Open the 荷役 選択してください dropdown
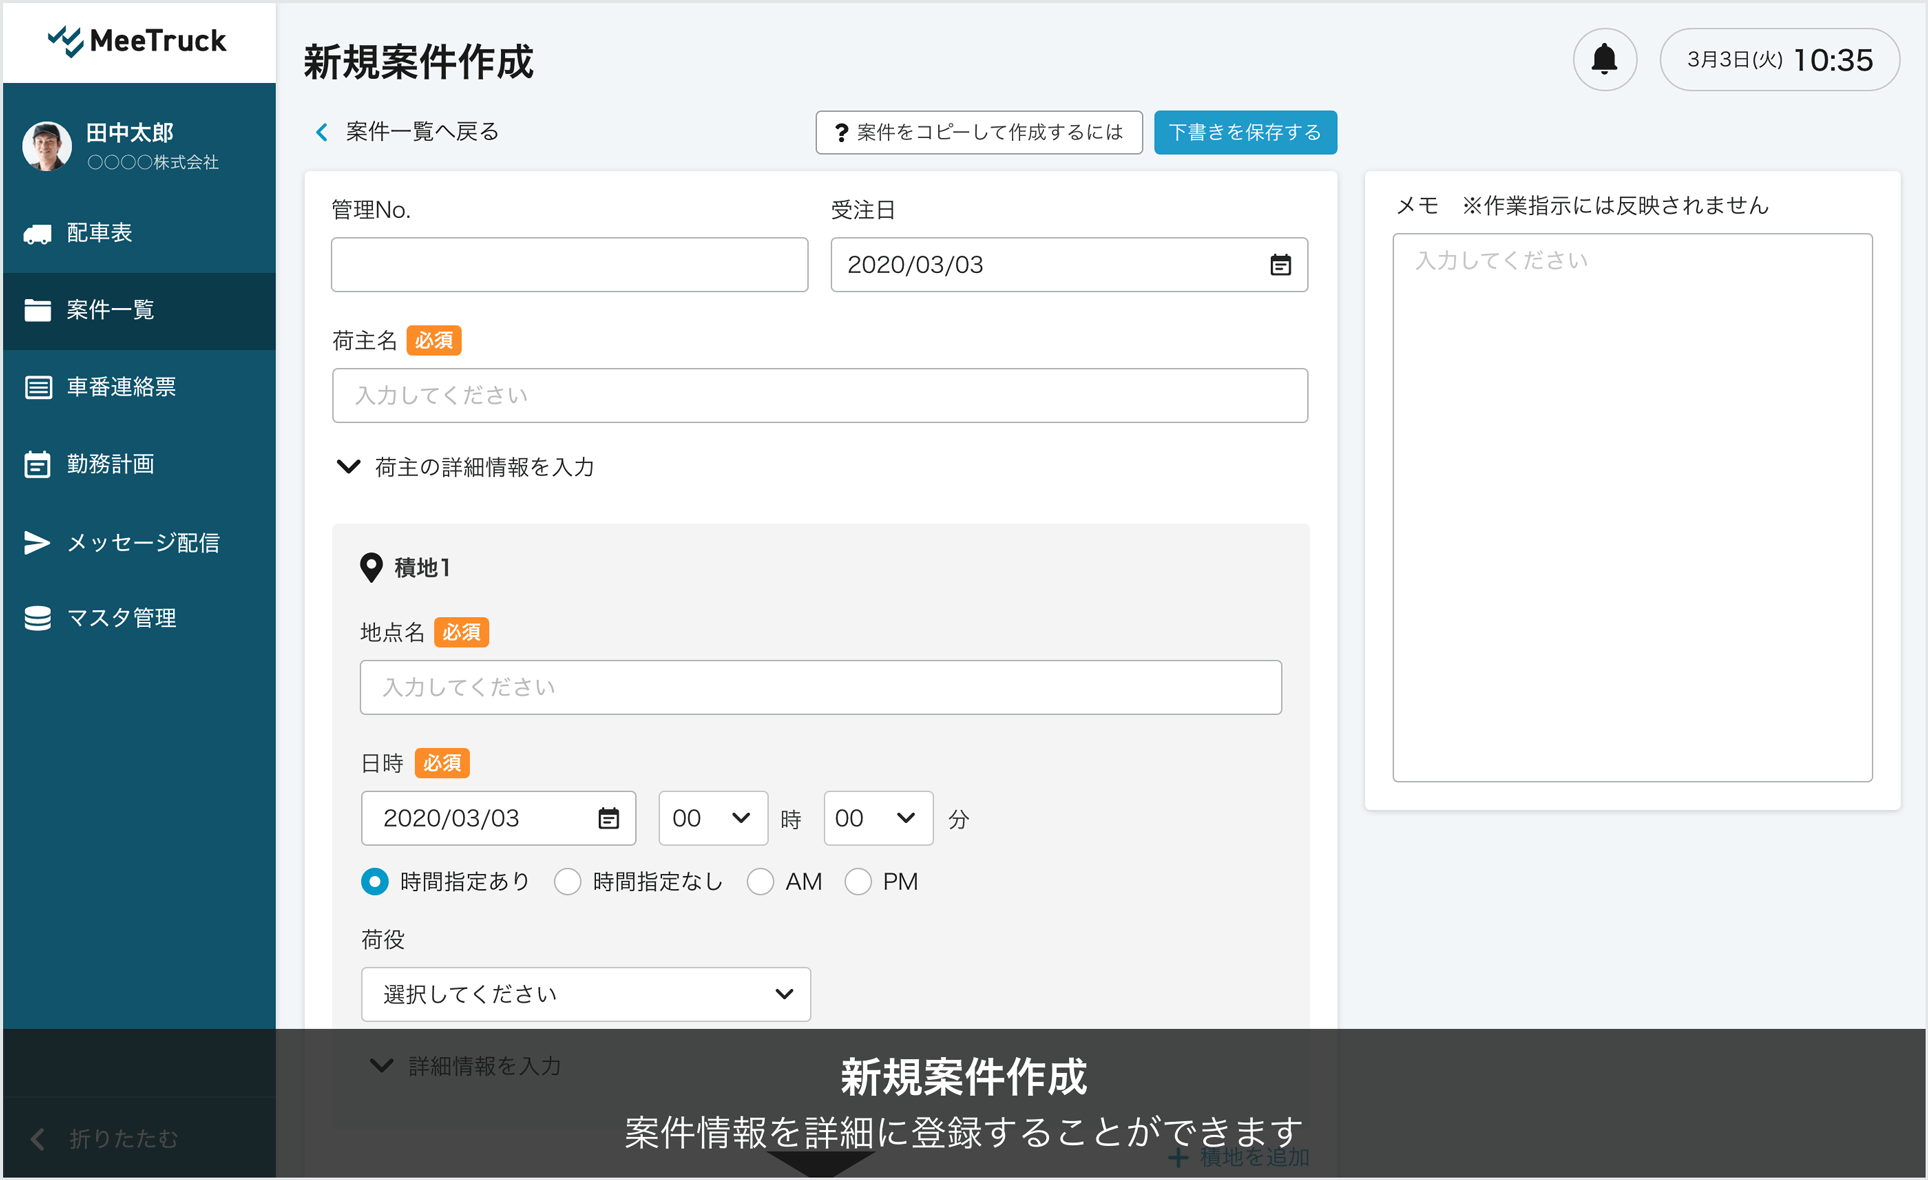This screenshot has height=1180, width=1928. pos(585,994)
